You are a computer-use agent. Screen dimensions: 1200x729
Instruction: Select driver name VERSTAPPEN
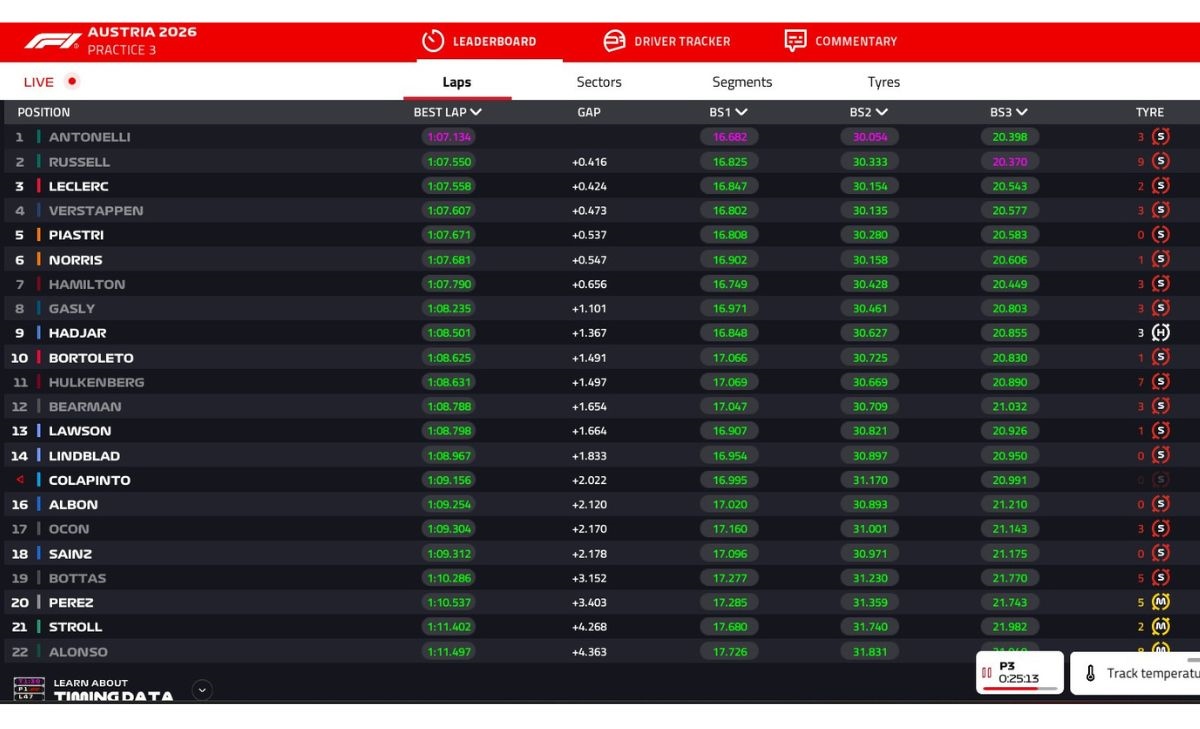[96, 210]
